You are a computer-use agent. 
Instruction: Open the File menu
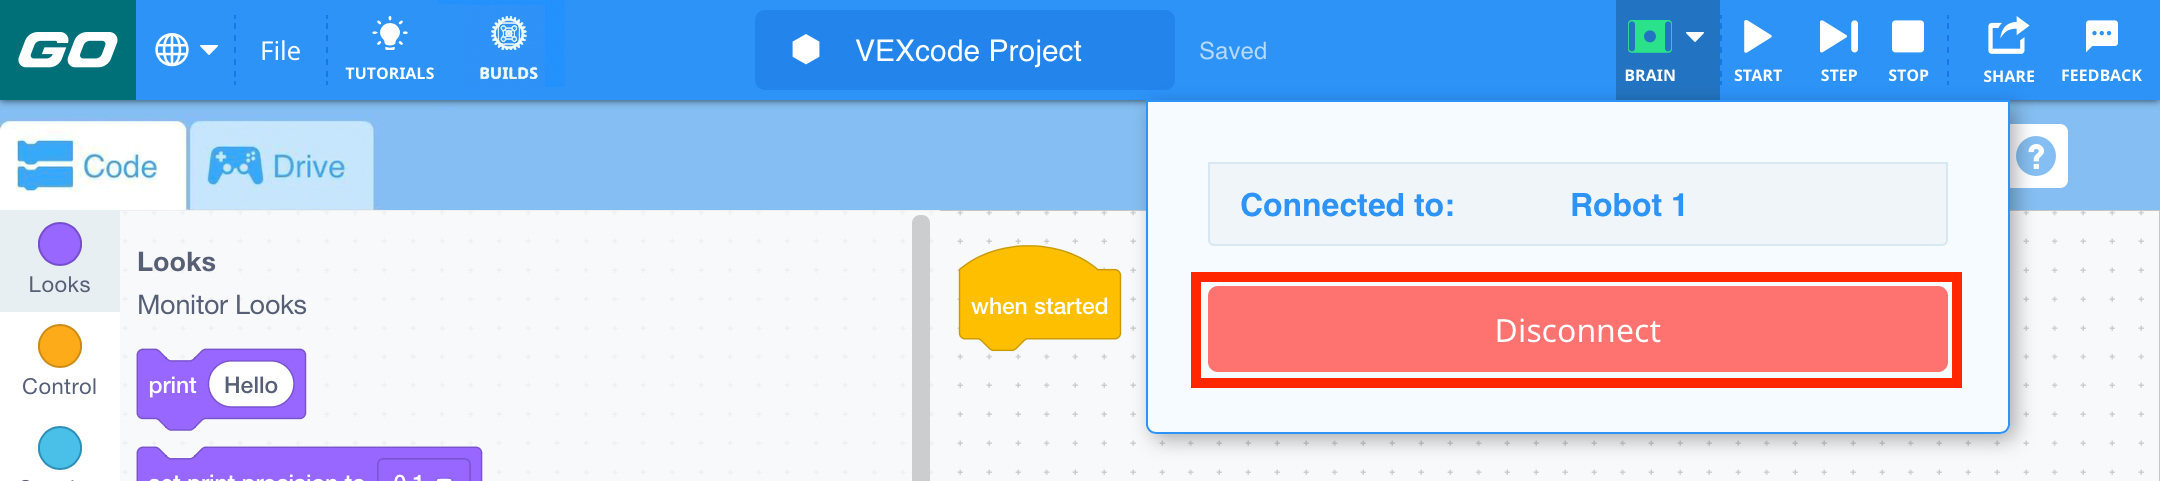tap(280, 51)
